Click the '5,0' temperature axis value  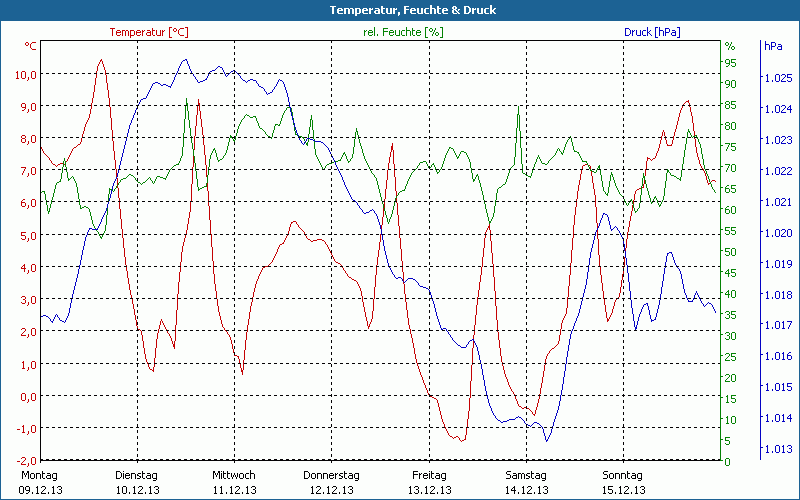click(29, 235)
